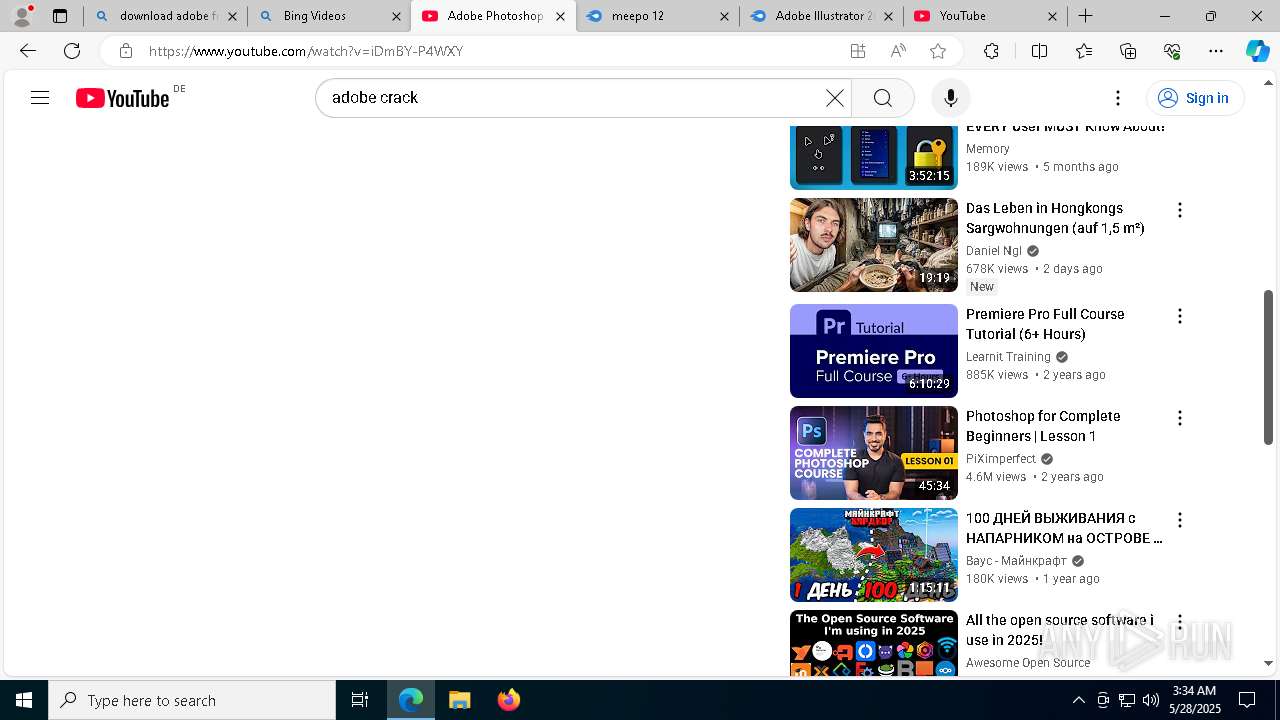This screenshot has height=720, width=1280.
Task: Open options for 100 ДНЕЙ video
Action: [1180, 520]
